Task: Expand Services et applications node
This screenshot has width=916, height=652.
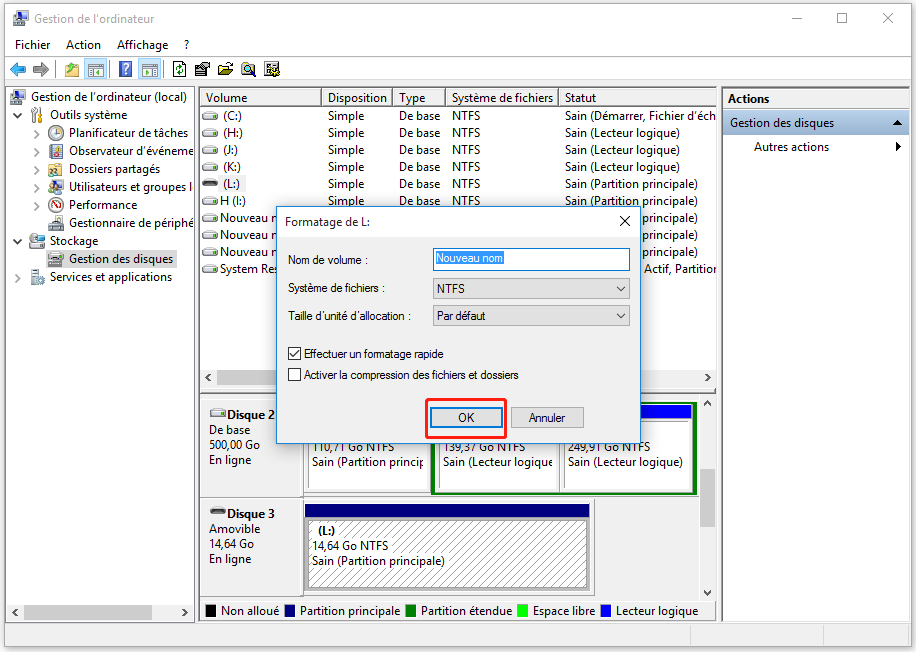Action: (18, 278)
